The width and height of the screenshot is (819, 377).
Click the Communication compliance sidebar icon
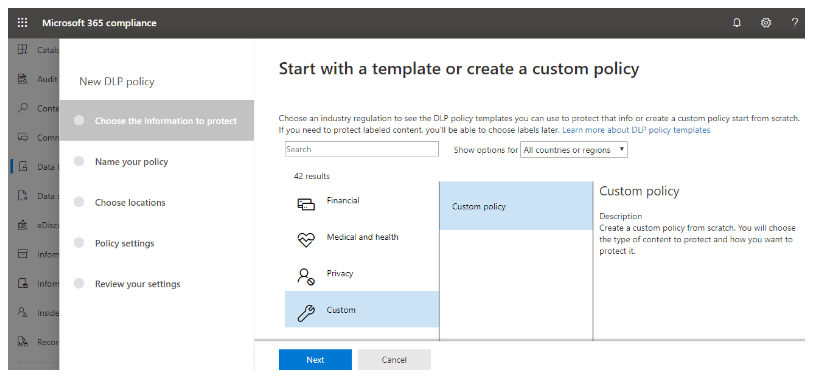click(x=22, y=137)
